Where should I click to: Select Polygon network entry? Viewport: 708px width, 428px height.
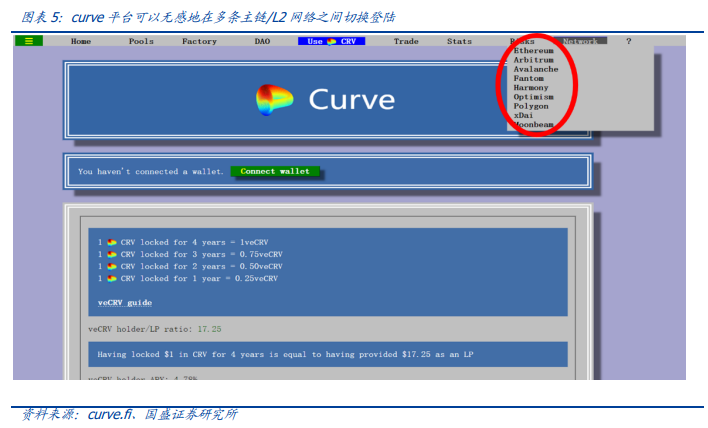[x=531, y=106]
